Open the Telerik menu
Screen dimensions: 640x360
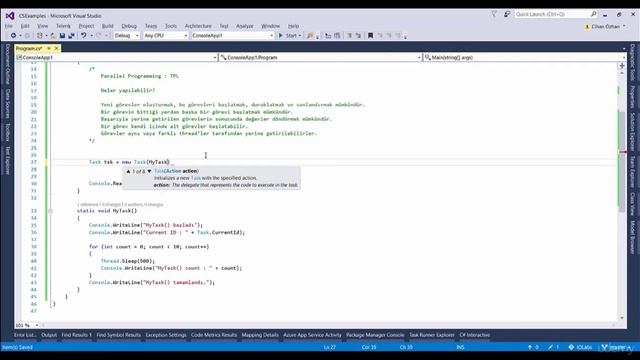(x=63, y=26)
